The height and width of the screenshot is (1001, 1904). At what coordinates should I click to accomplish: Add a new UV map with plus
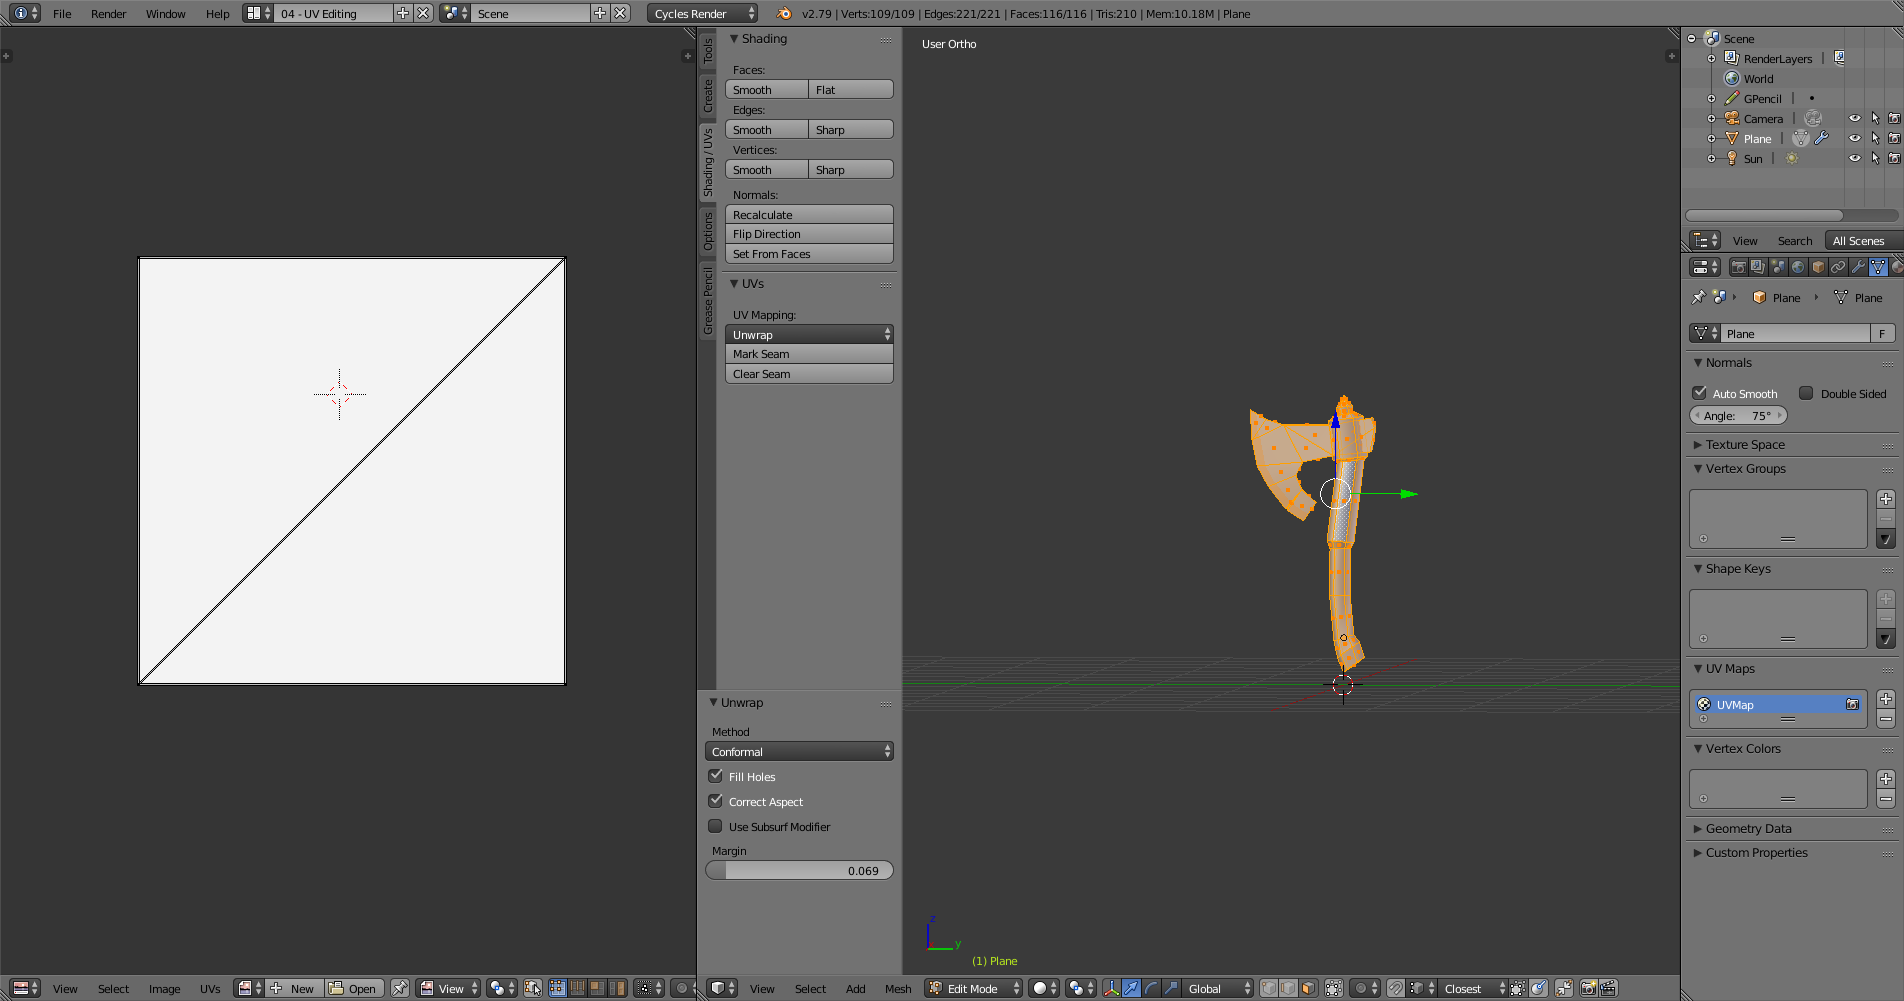1886,699
